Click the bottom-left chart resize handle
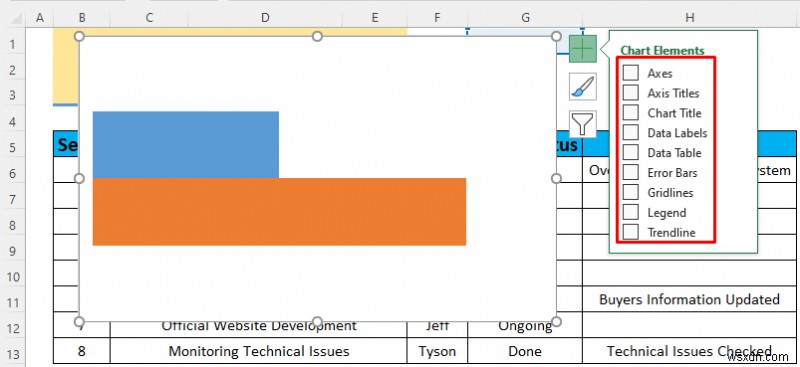Image resolution: width=800 pixels, height=367 pixels. 79,321
